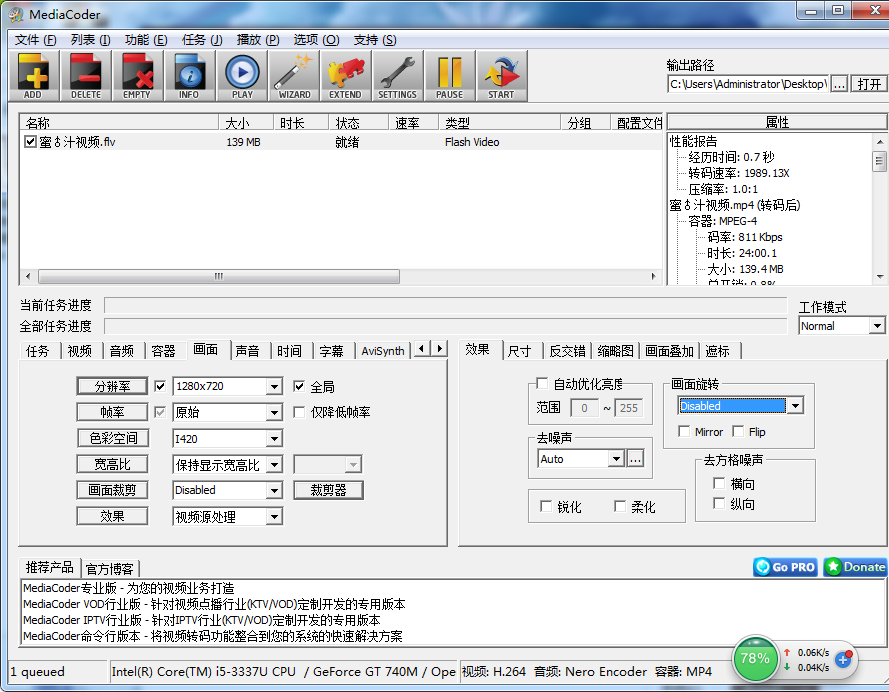Click the Donate badge
Image resolution: width=889 pixels, height=692 pixels.
point(855,567)
